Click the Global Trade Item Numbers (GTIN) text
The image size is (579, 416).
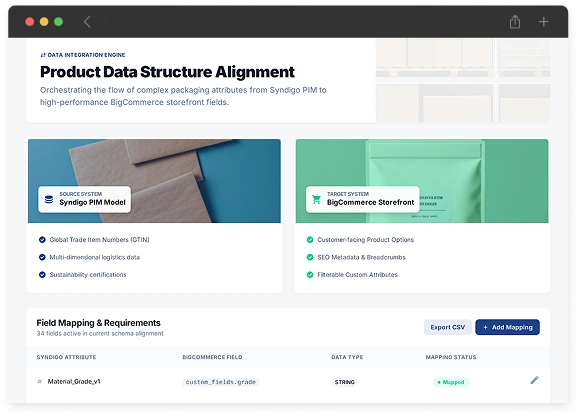coord(99,240)
